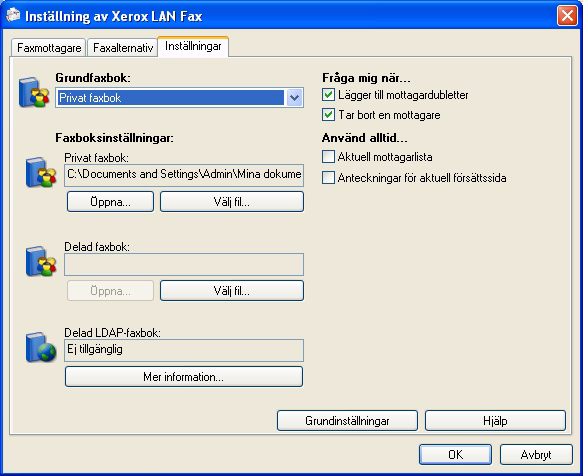
Task: Click the Delad LDAP-faxbok: label
Action: (x=112, y=332)
